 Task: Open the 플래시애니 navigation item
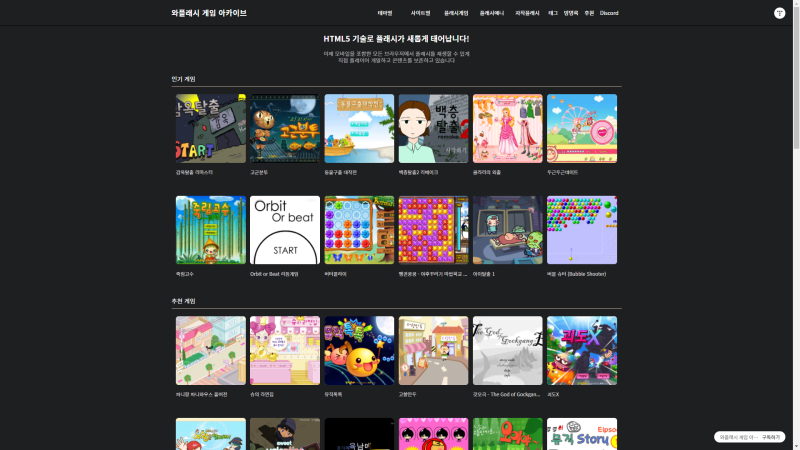491,13
